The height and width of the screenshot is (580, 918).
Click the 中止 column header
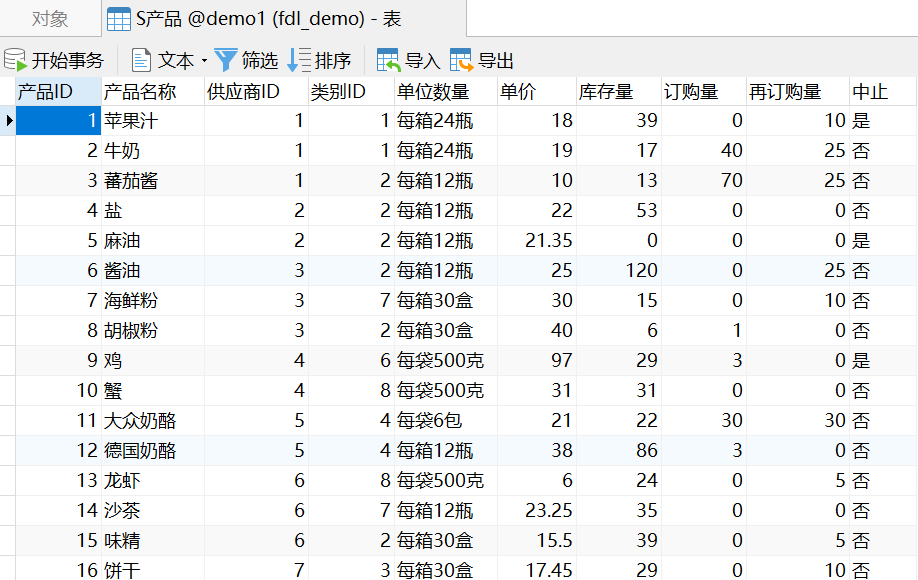[x=870, y=92]
